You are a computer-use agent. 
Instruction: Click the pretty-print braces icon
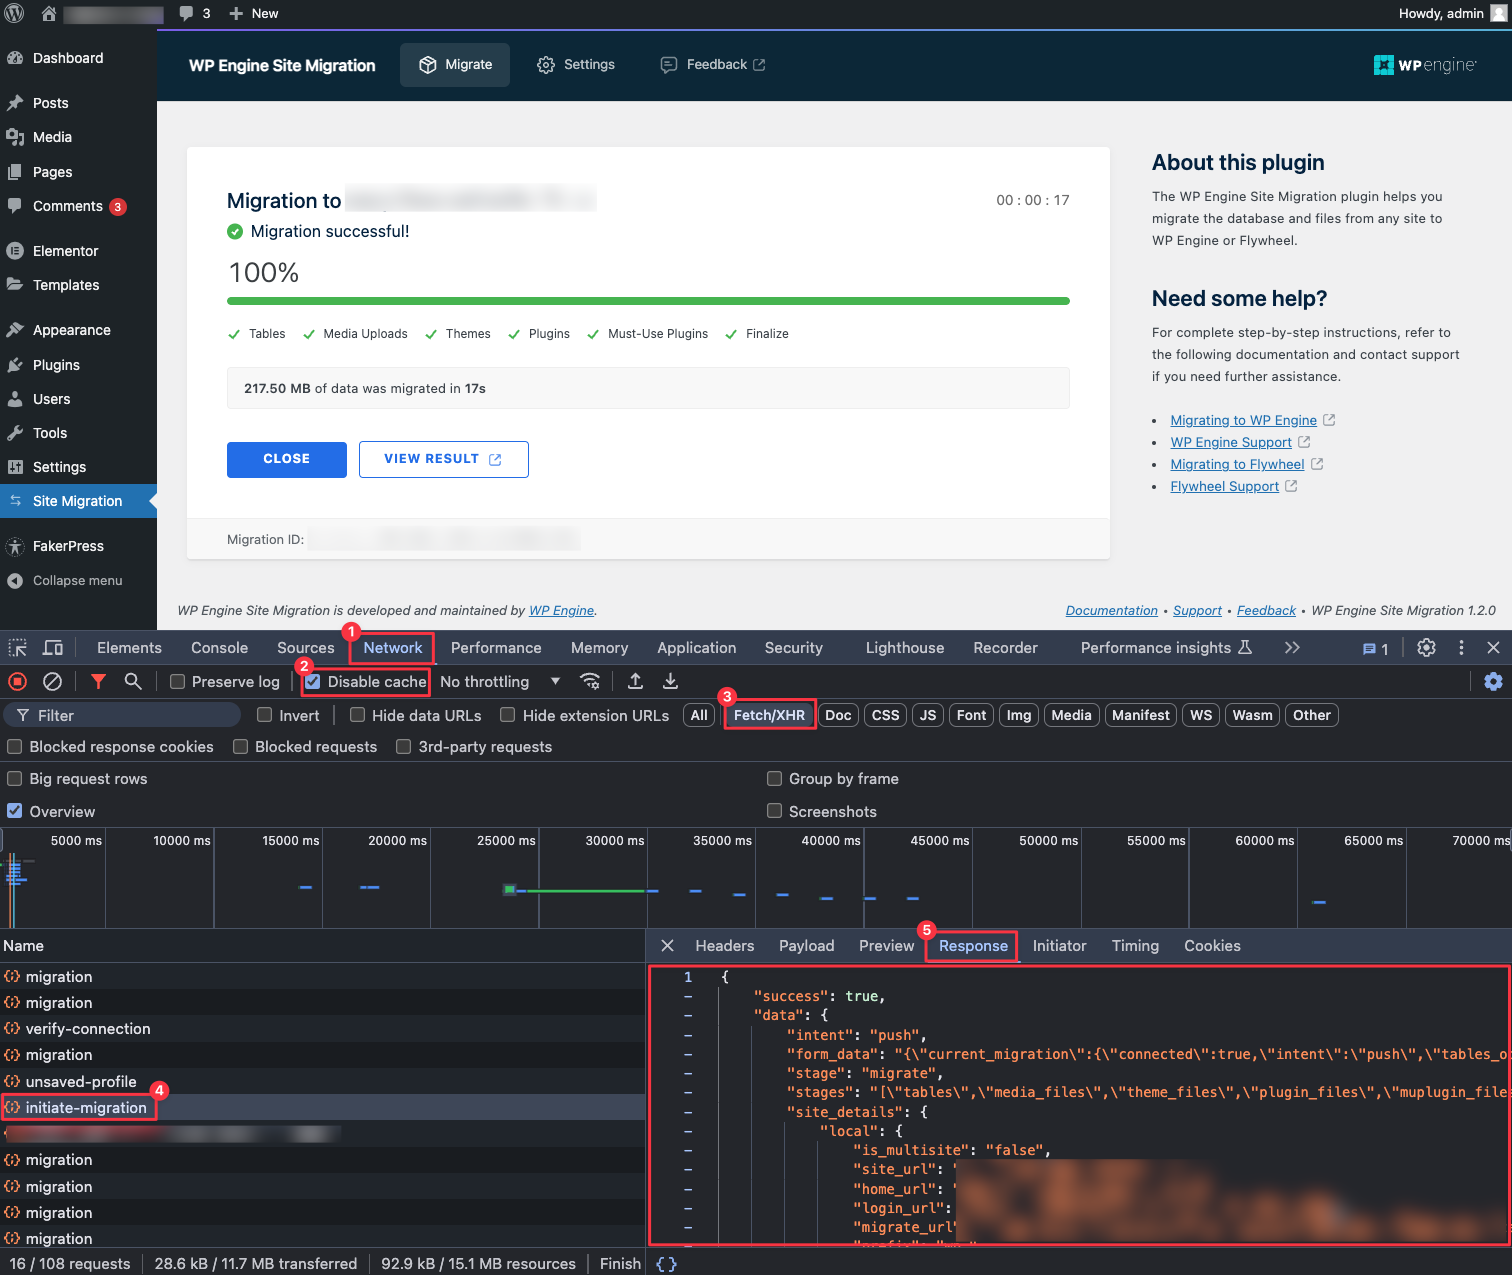click(x=666, y=1264)
